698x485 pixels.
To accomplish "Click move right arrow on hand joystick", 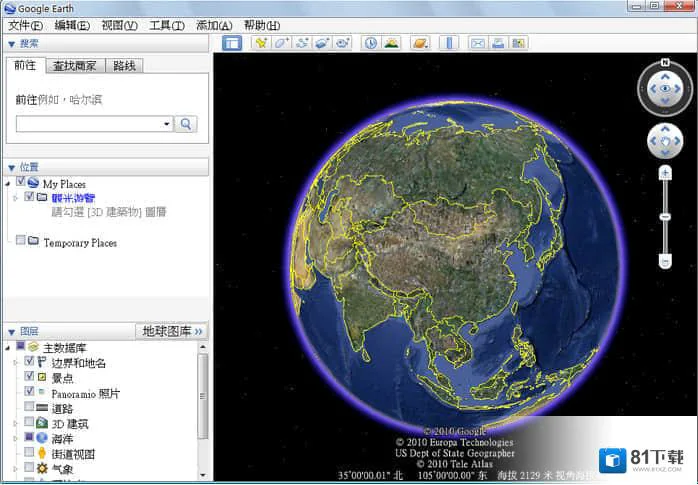I will click(x=677, y=141).
